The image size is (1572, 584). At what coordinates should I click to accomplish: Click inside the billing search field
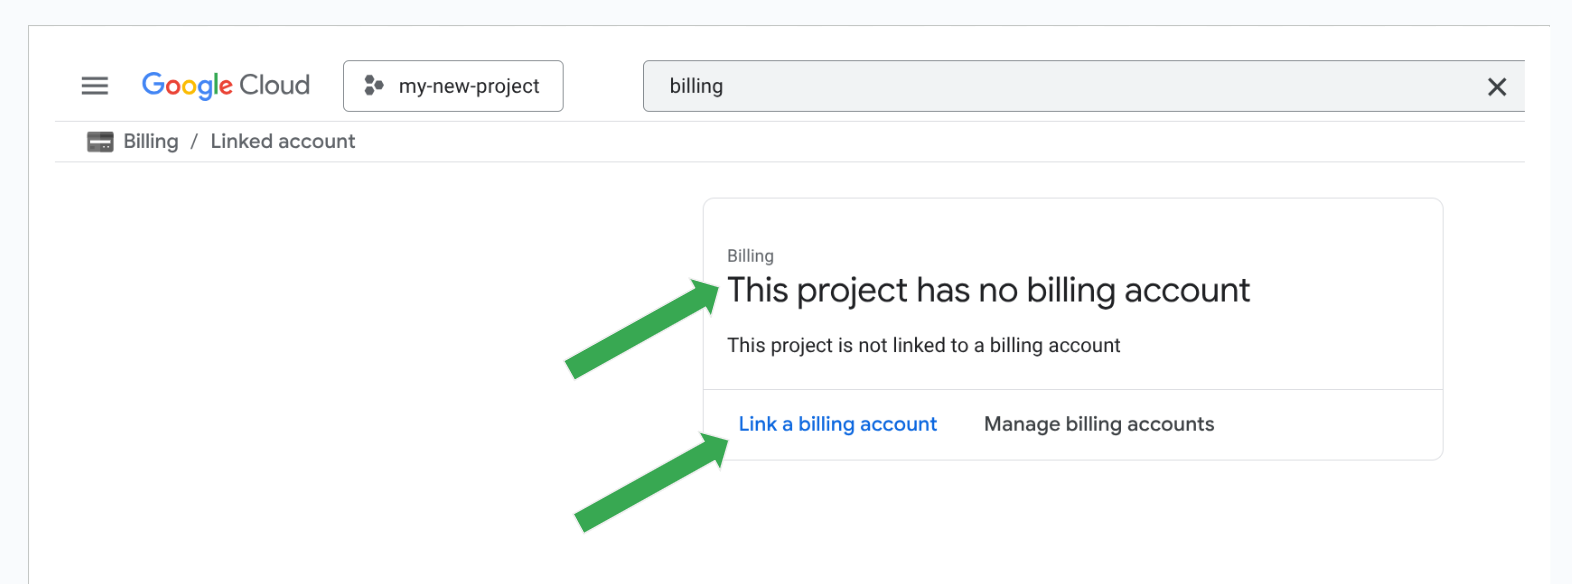[1000, 86]
